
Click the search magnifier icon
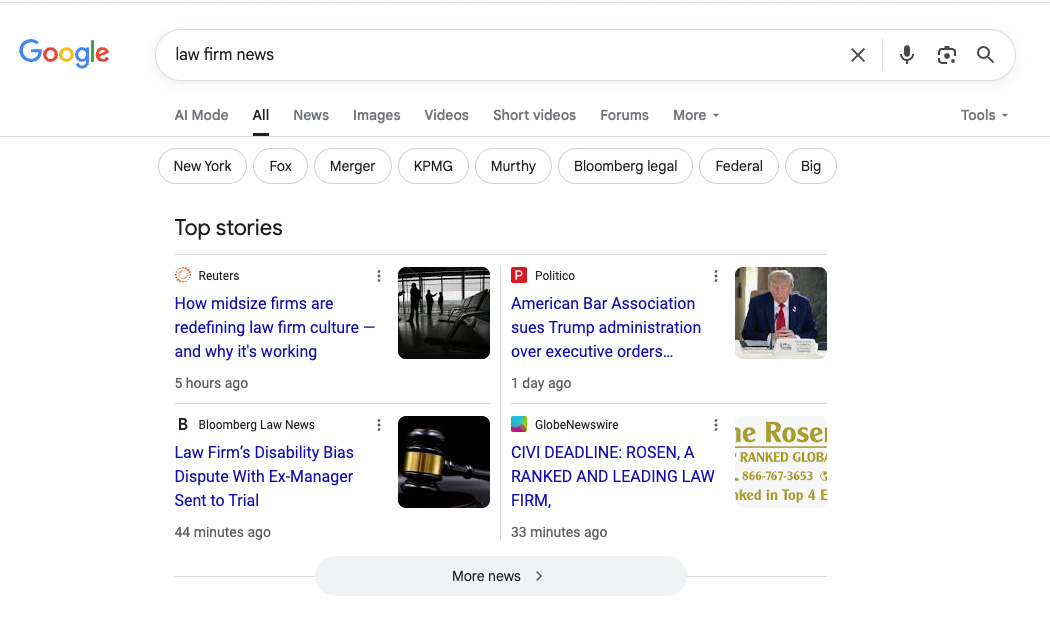[985, 55]
